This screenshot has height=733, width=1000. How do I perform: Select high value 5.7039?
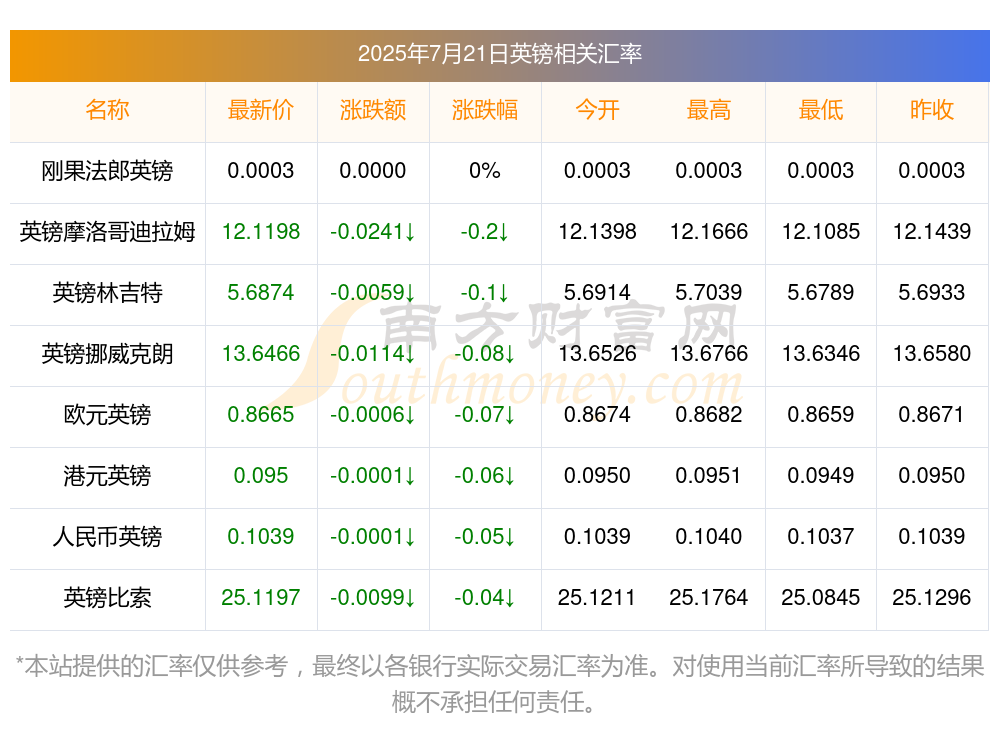(x=709, y=293)
